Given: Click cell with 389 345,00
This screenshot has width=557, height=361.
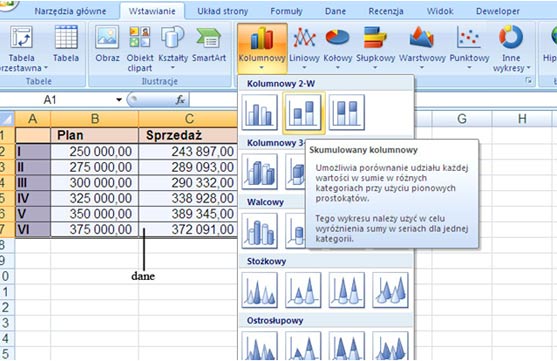Looking at the screenshot, I should click(x=188, y=214).
